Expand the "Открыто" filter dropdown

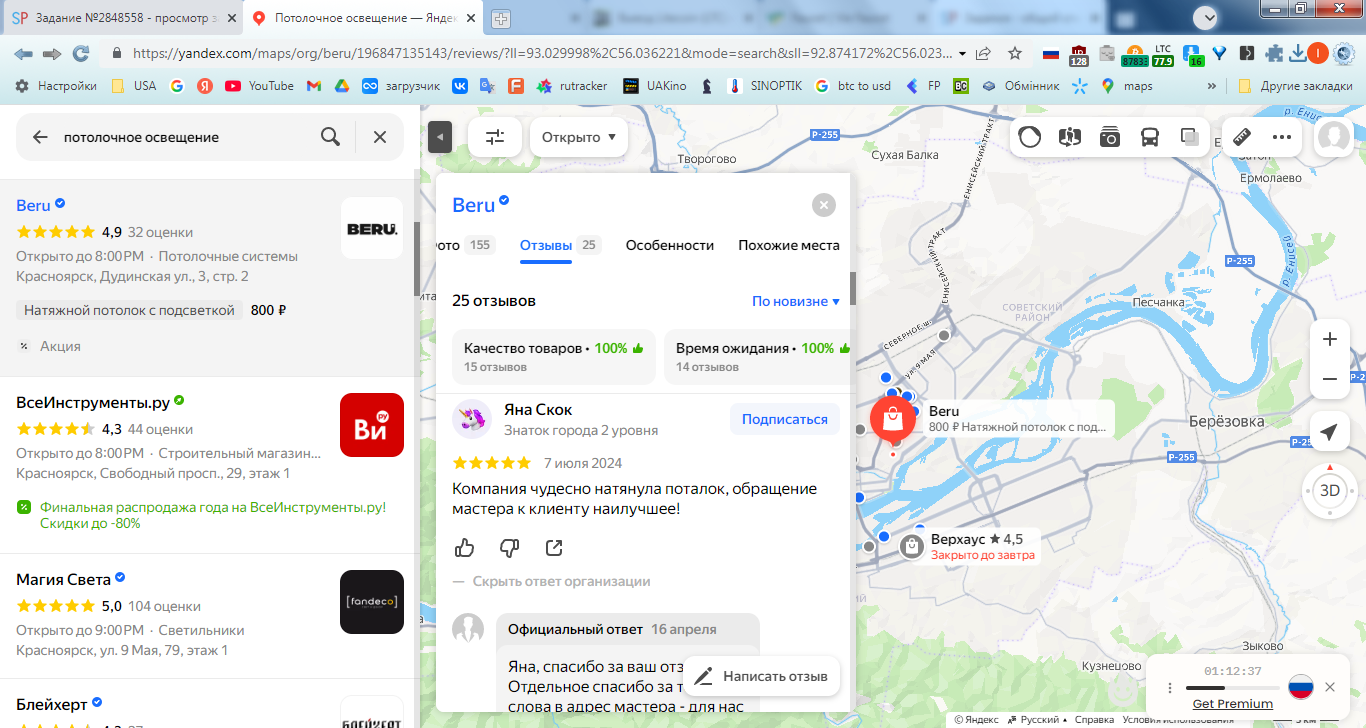(578, 137)
